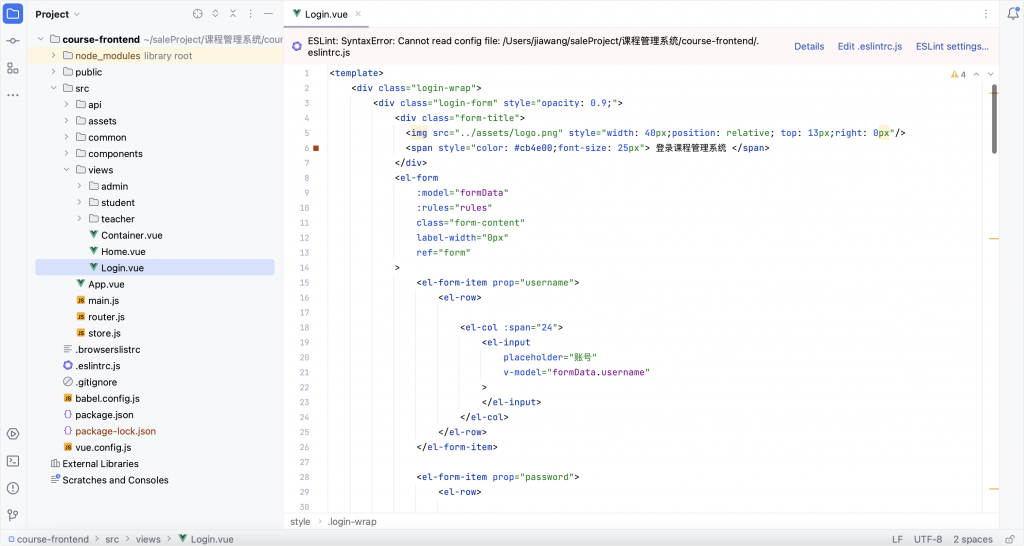Image resolution: width=1024 pixels, height=546 pixels.
Task: Click the Terminal tool window icon
Action: coord(13,461)
